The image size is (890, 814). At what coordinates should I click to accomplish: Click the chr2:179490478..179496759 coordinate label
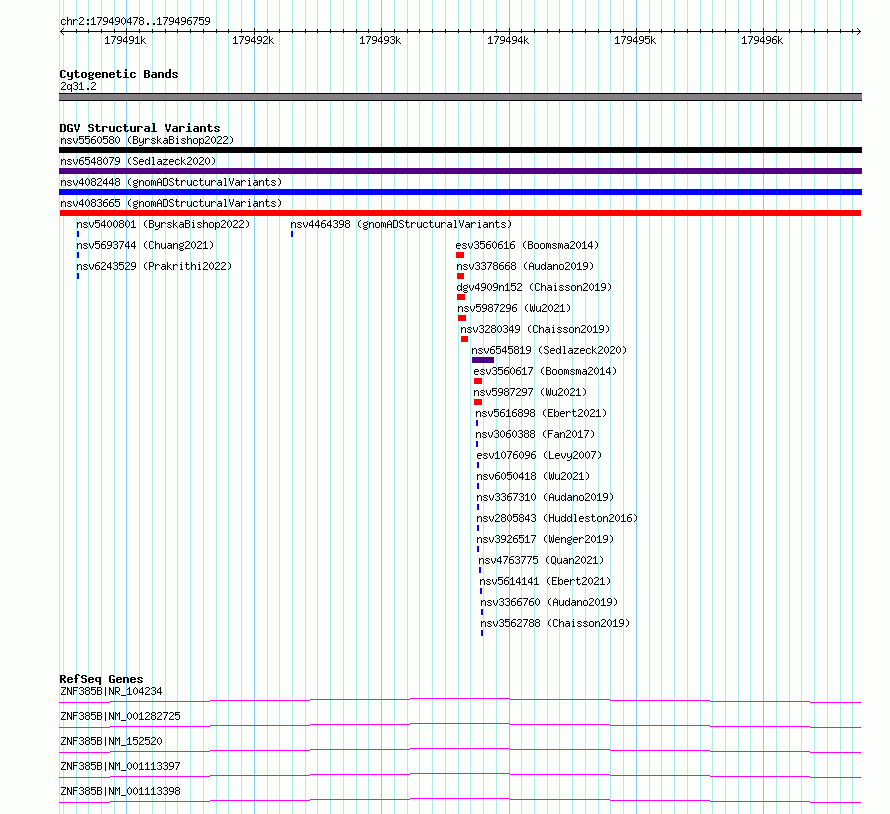point(135,21)
